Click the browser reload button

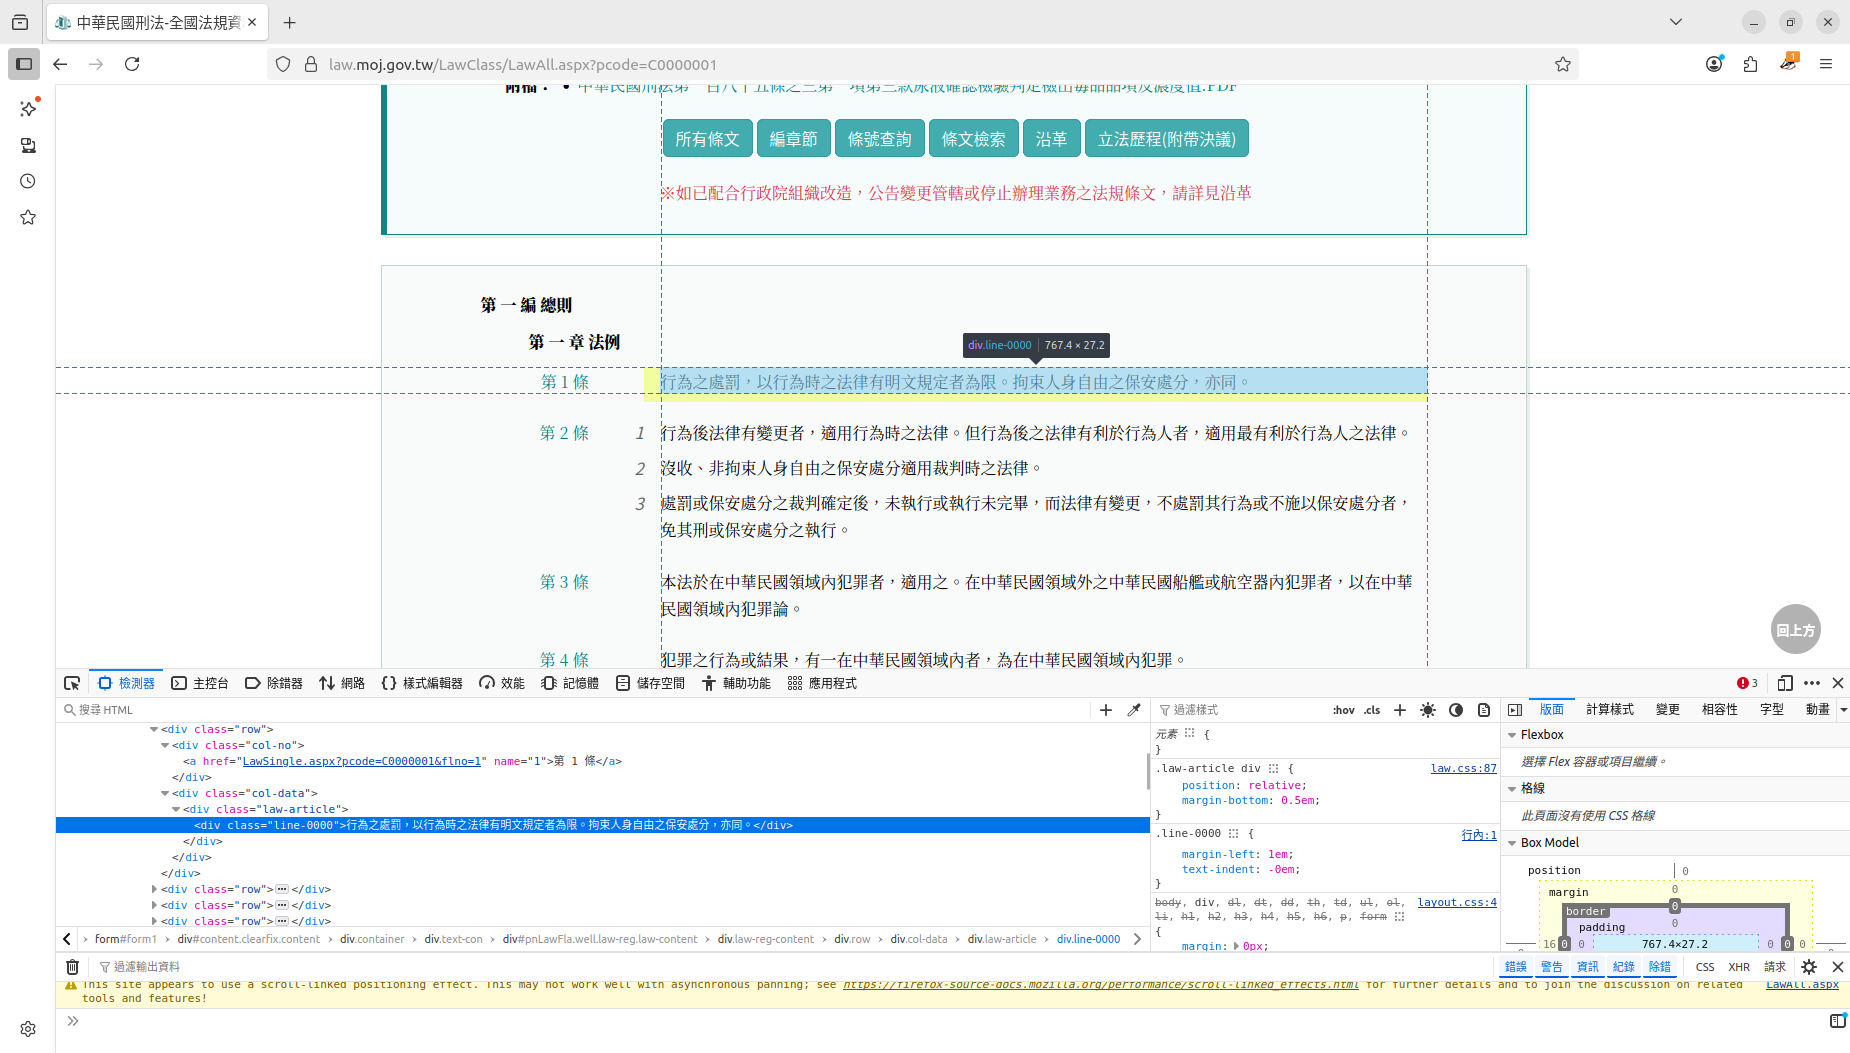pos(132,64)
